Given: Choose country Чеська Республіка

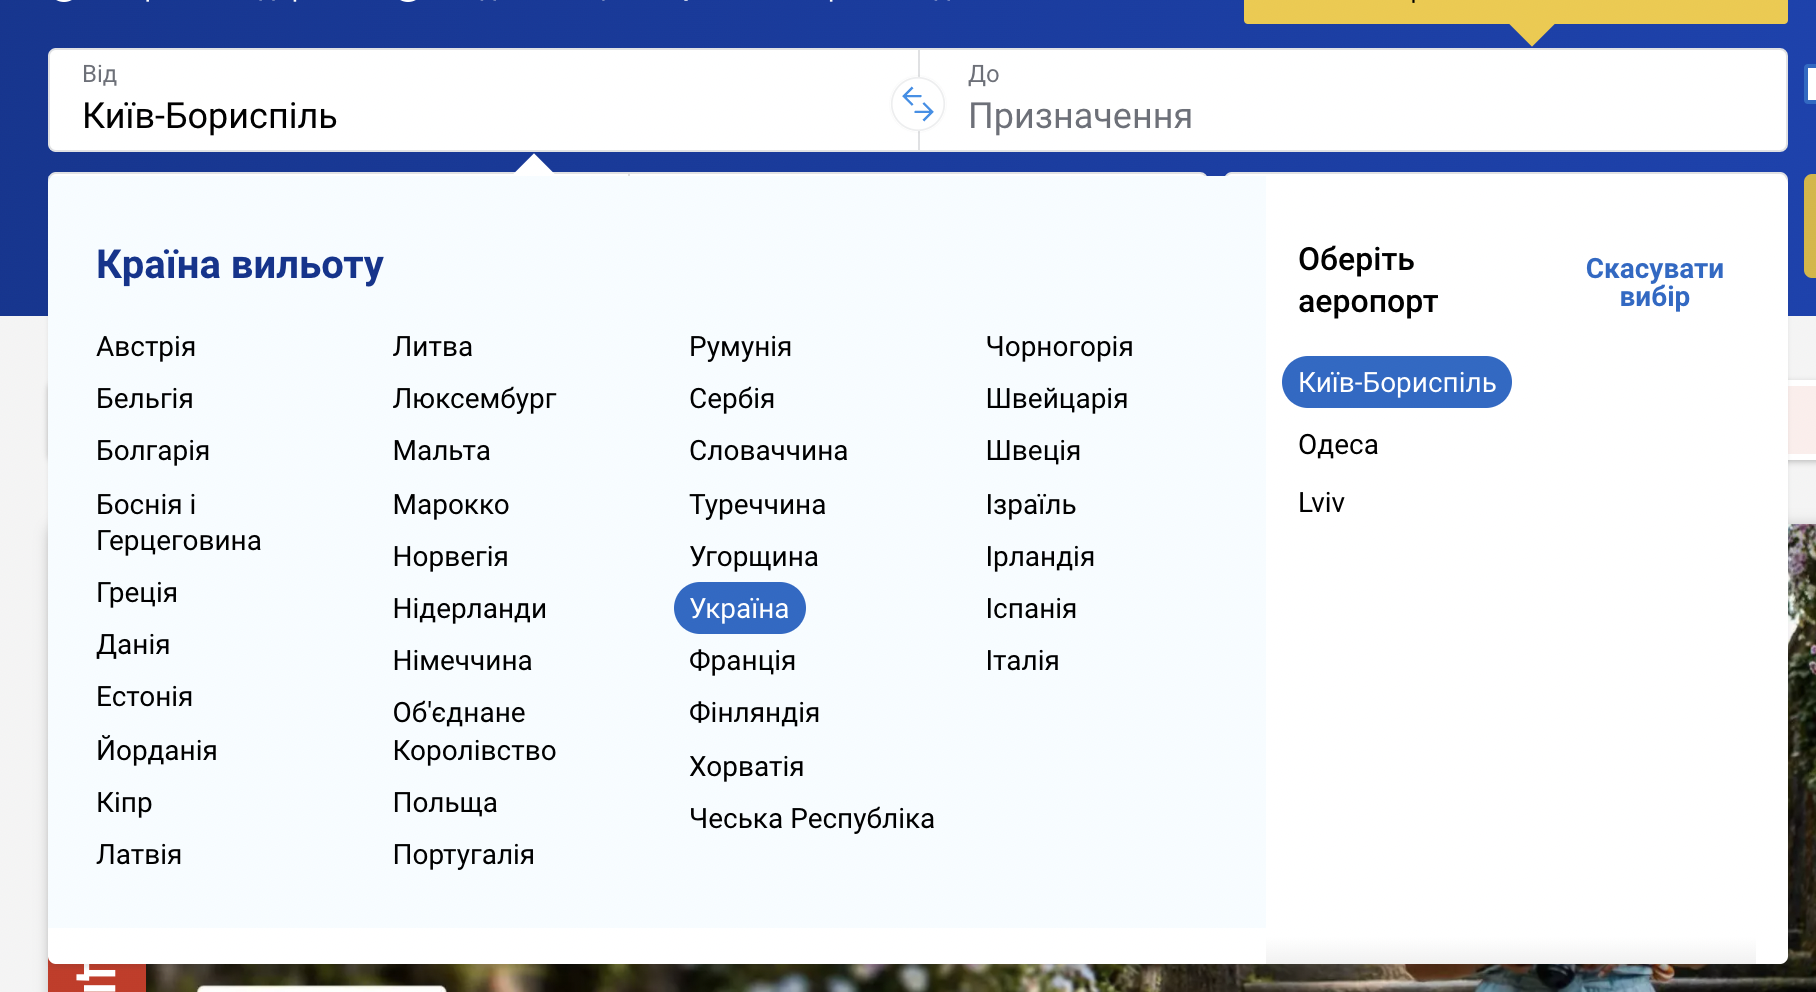Looking at the screenshot, I should click(x=812, y=819).
